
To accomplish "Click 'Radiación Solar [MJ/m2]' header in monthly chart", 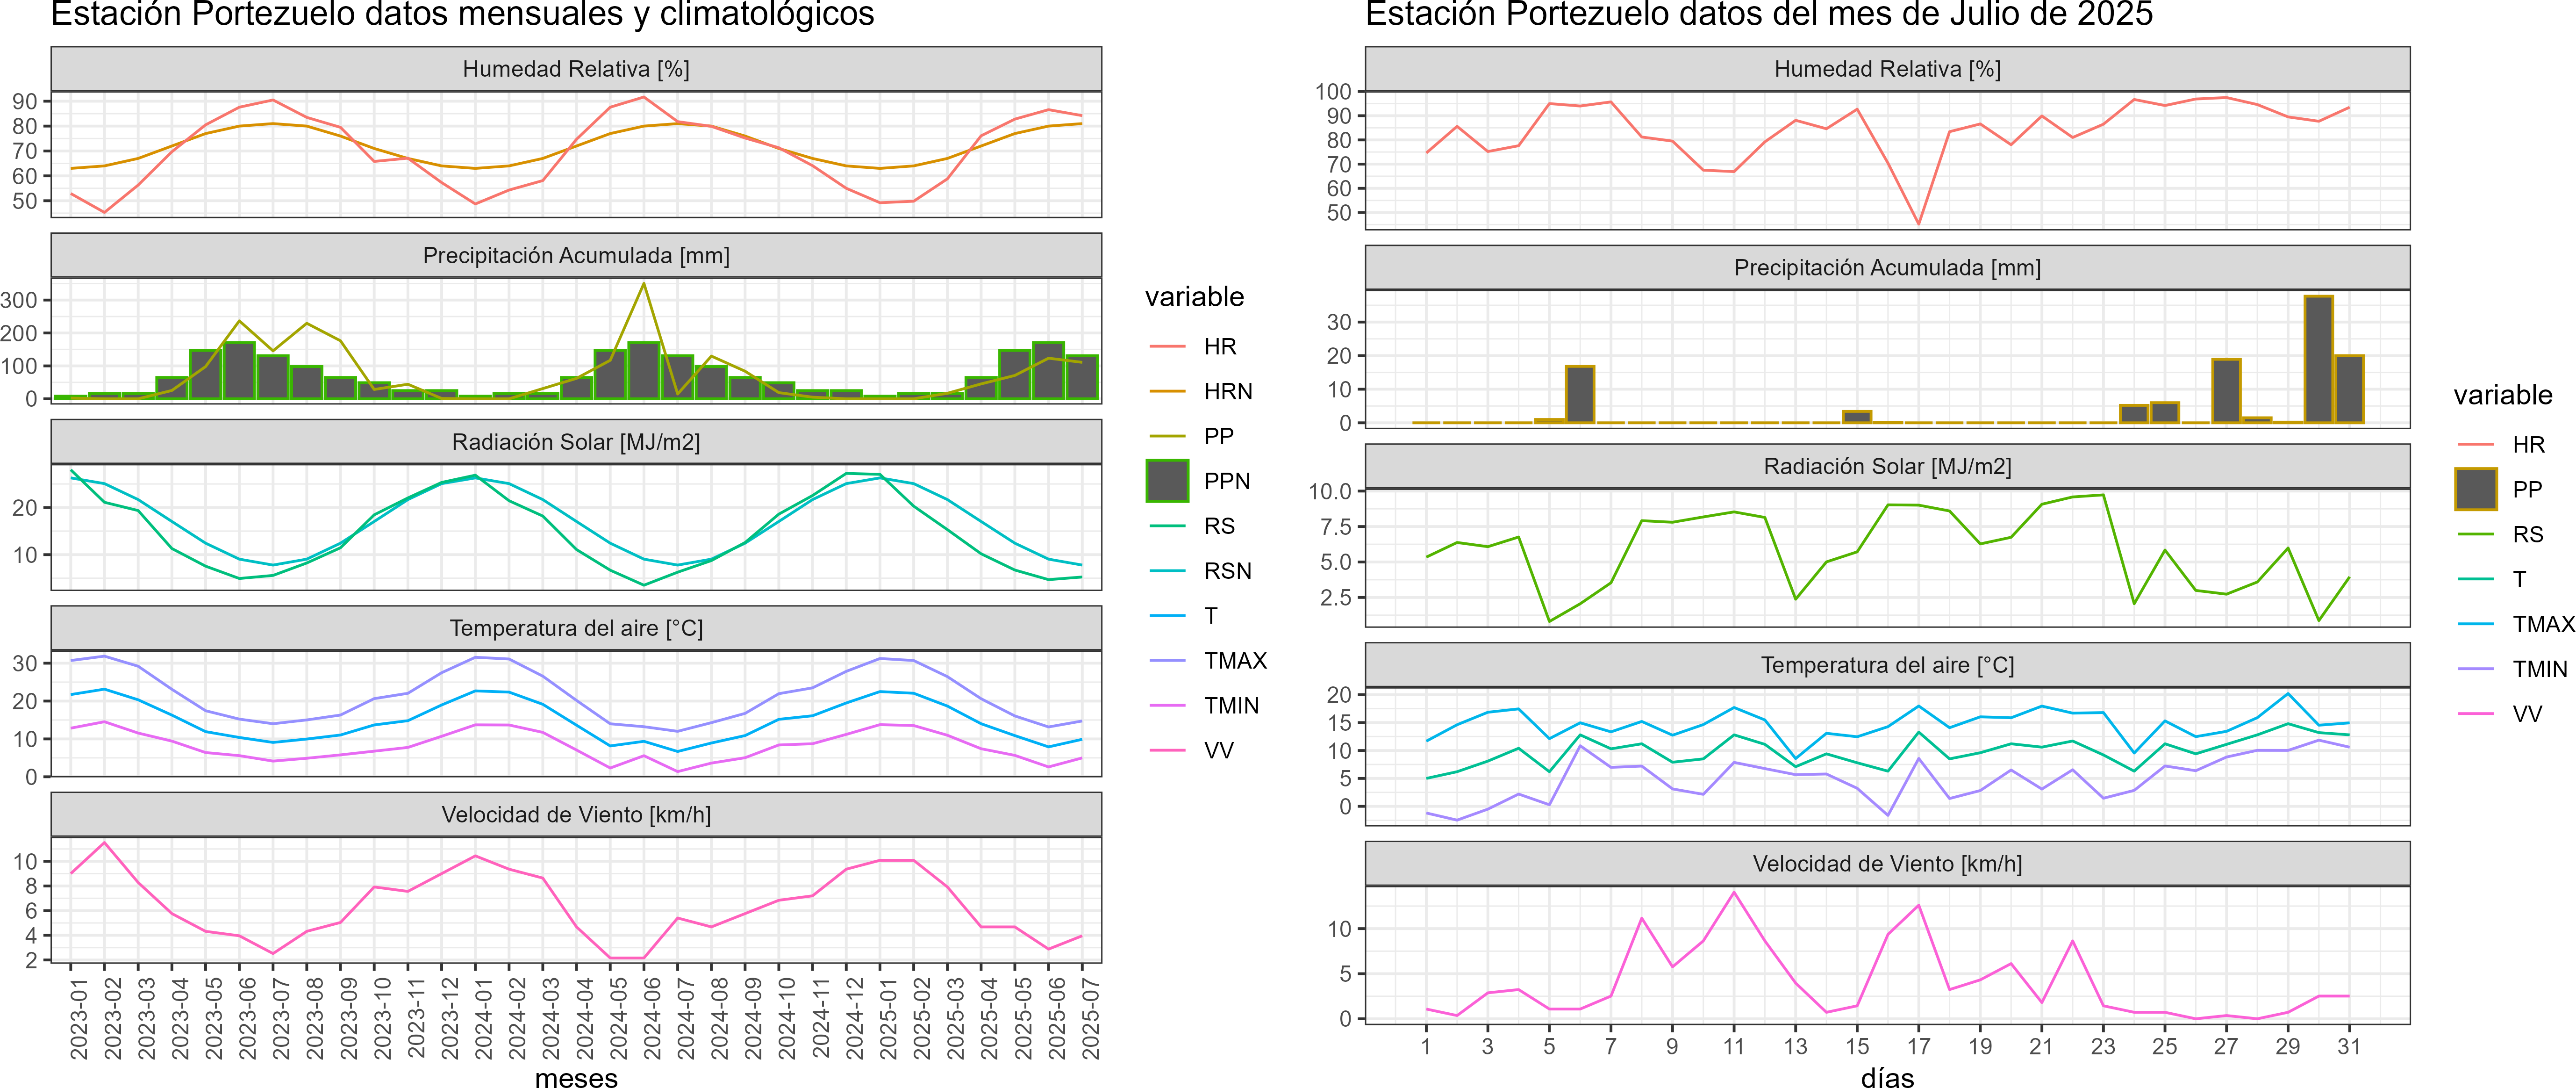I will click(x=576, y=442).
